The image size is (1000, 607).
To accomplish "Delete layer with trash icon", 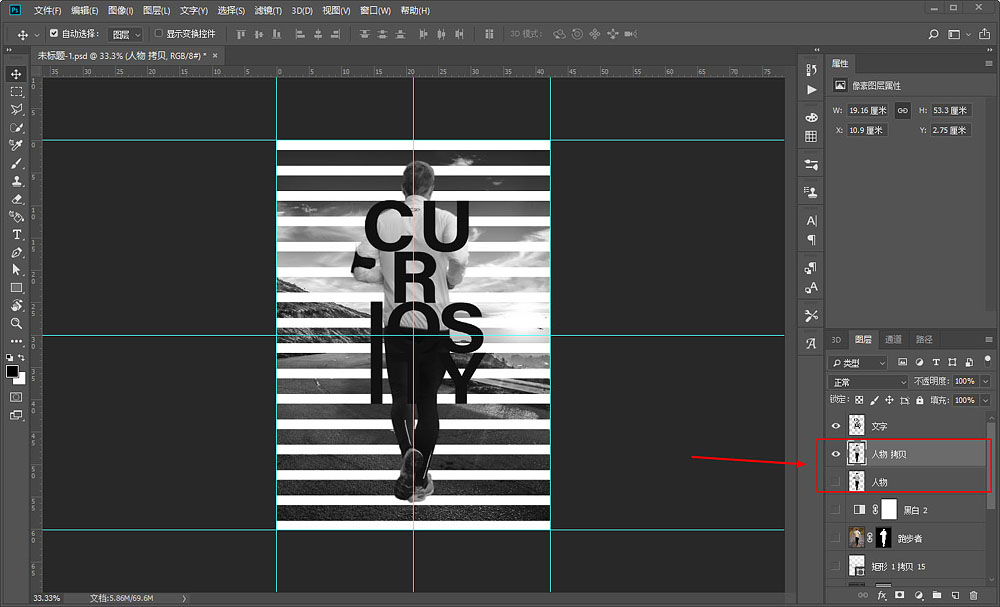I will (x=973, y=595).
